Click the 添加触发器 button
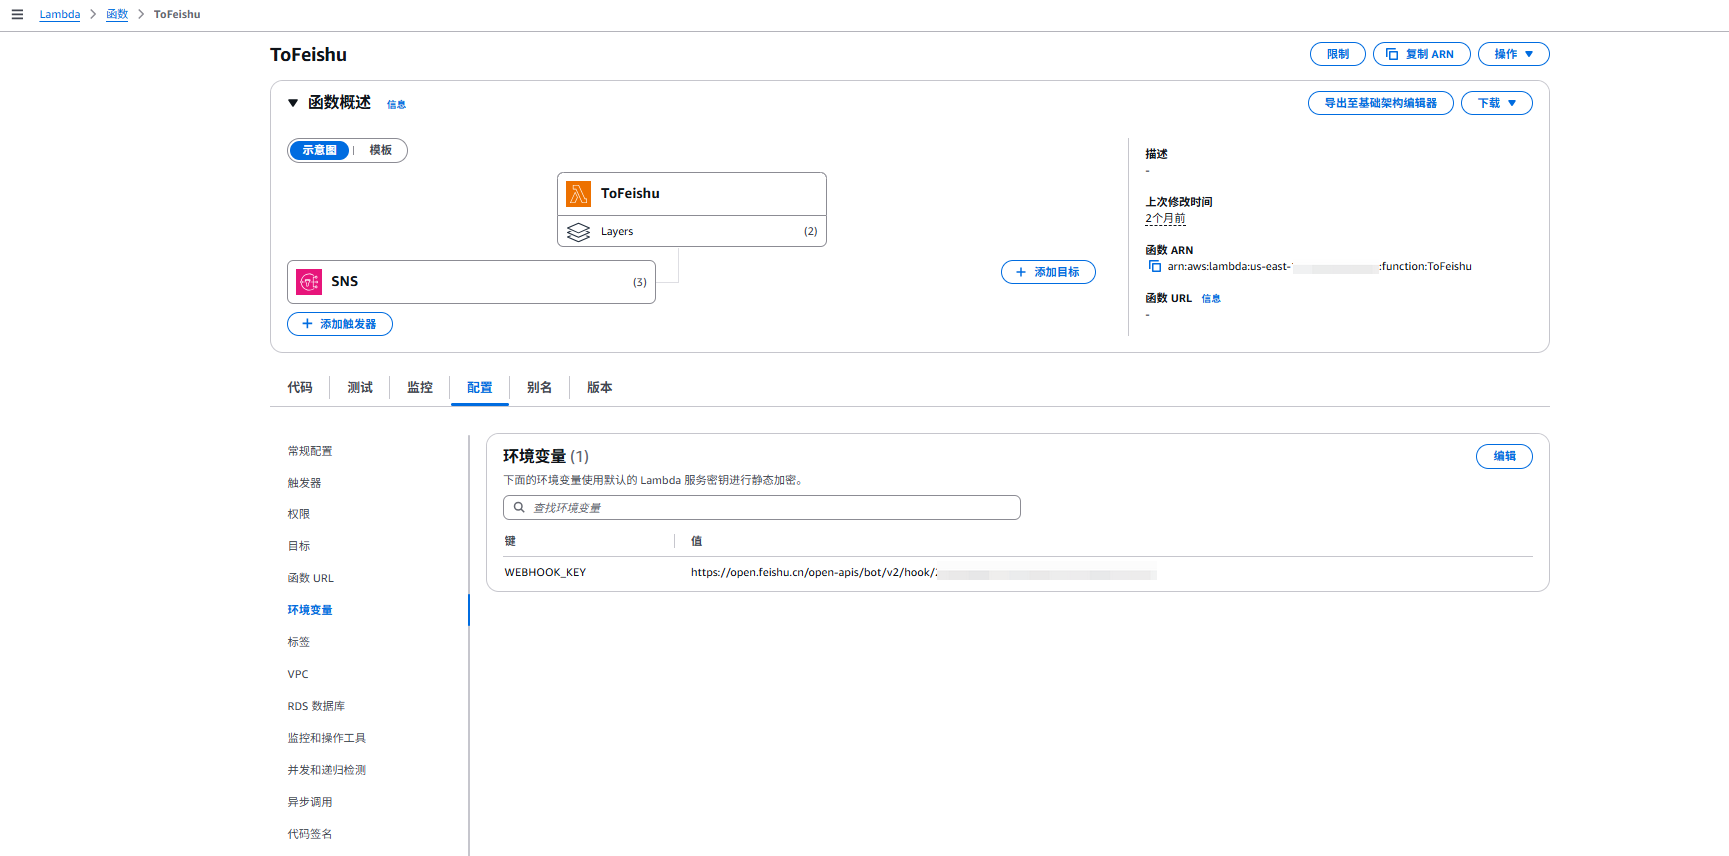Viewport: 1729px width, 856px height. (340, 324)
